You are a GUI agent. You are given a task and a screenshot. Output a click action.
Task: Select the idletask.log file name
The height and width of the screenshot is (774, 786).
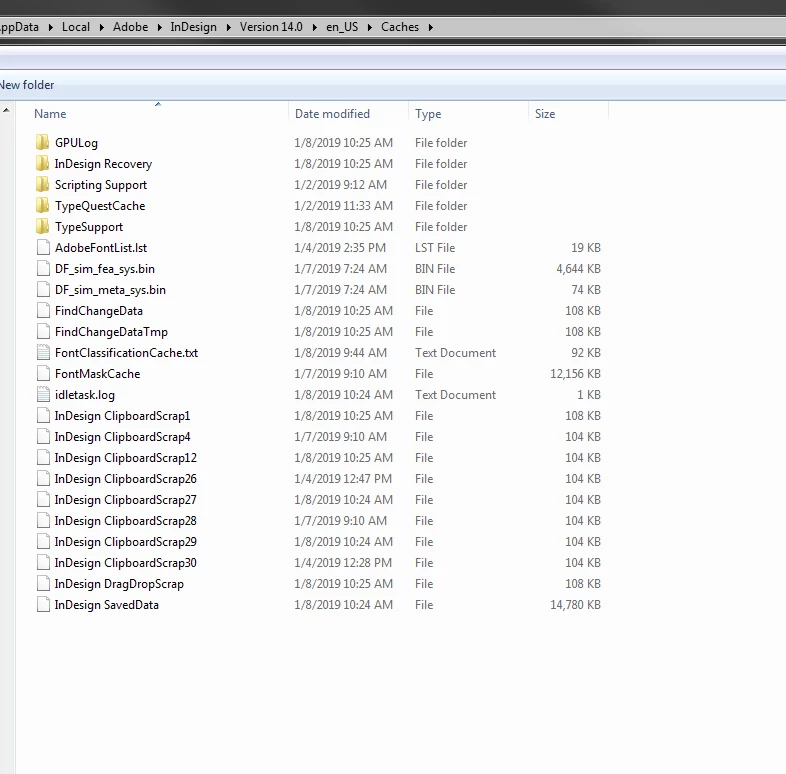[x=85, y=395]
